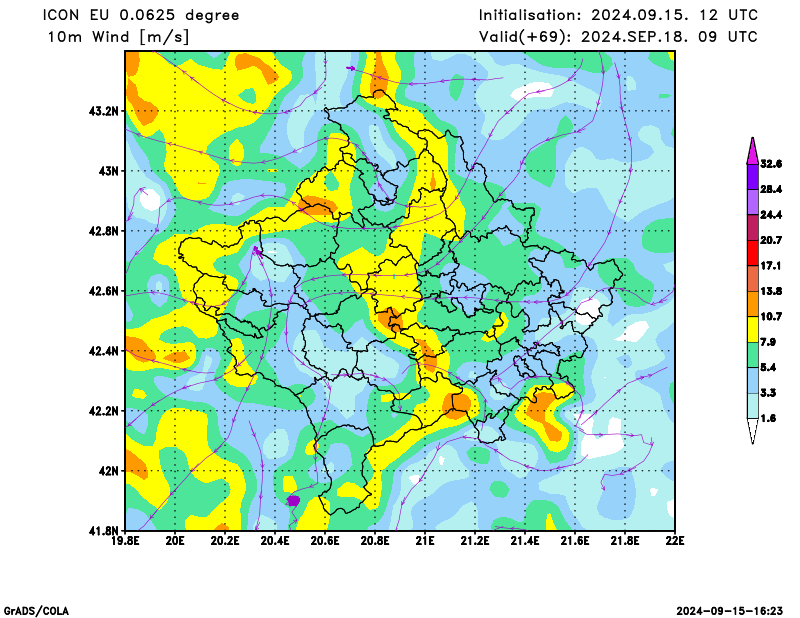Image resolution: width=800 pixels, height=618 pixels.
Task: Select legend value 28.4
Action: click(771, 189)
